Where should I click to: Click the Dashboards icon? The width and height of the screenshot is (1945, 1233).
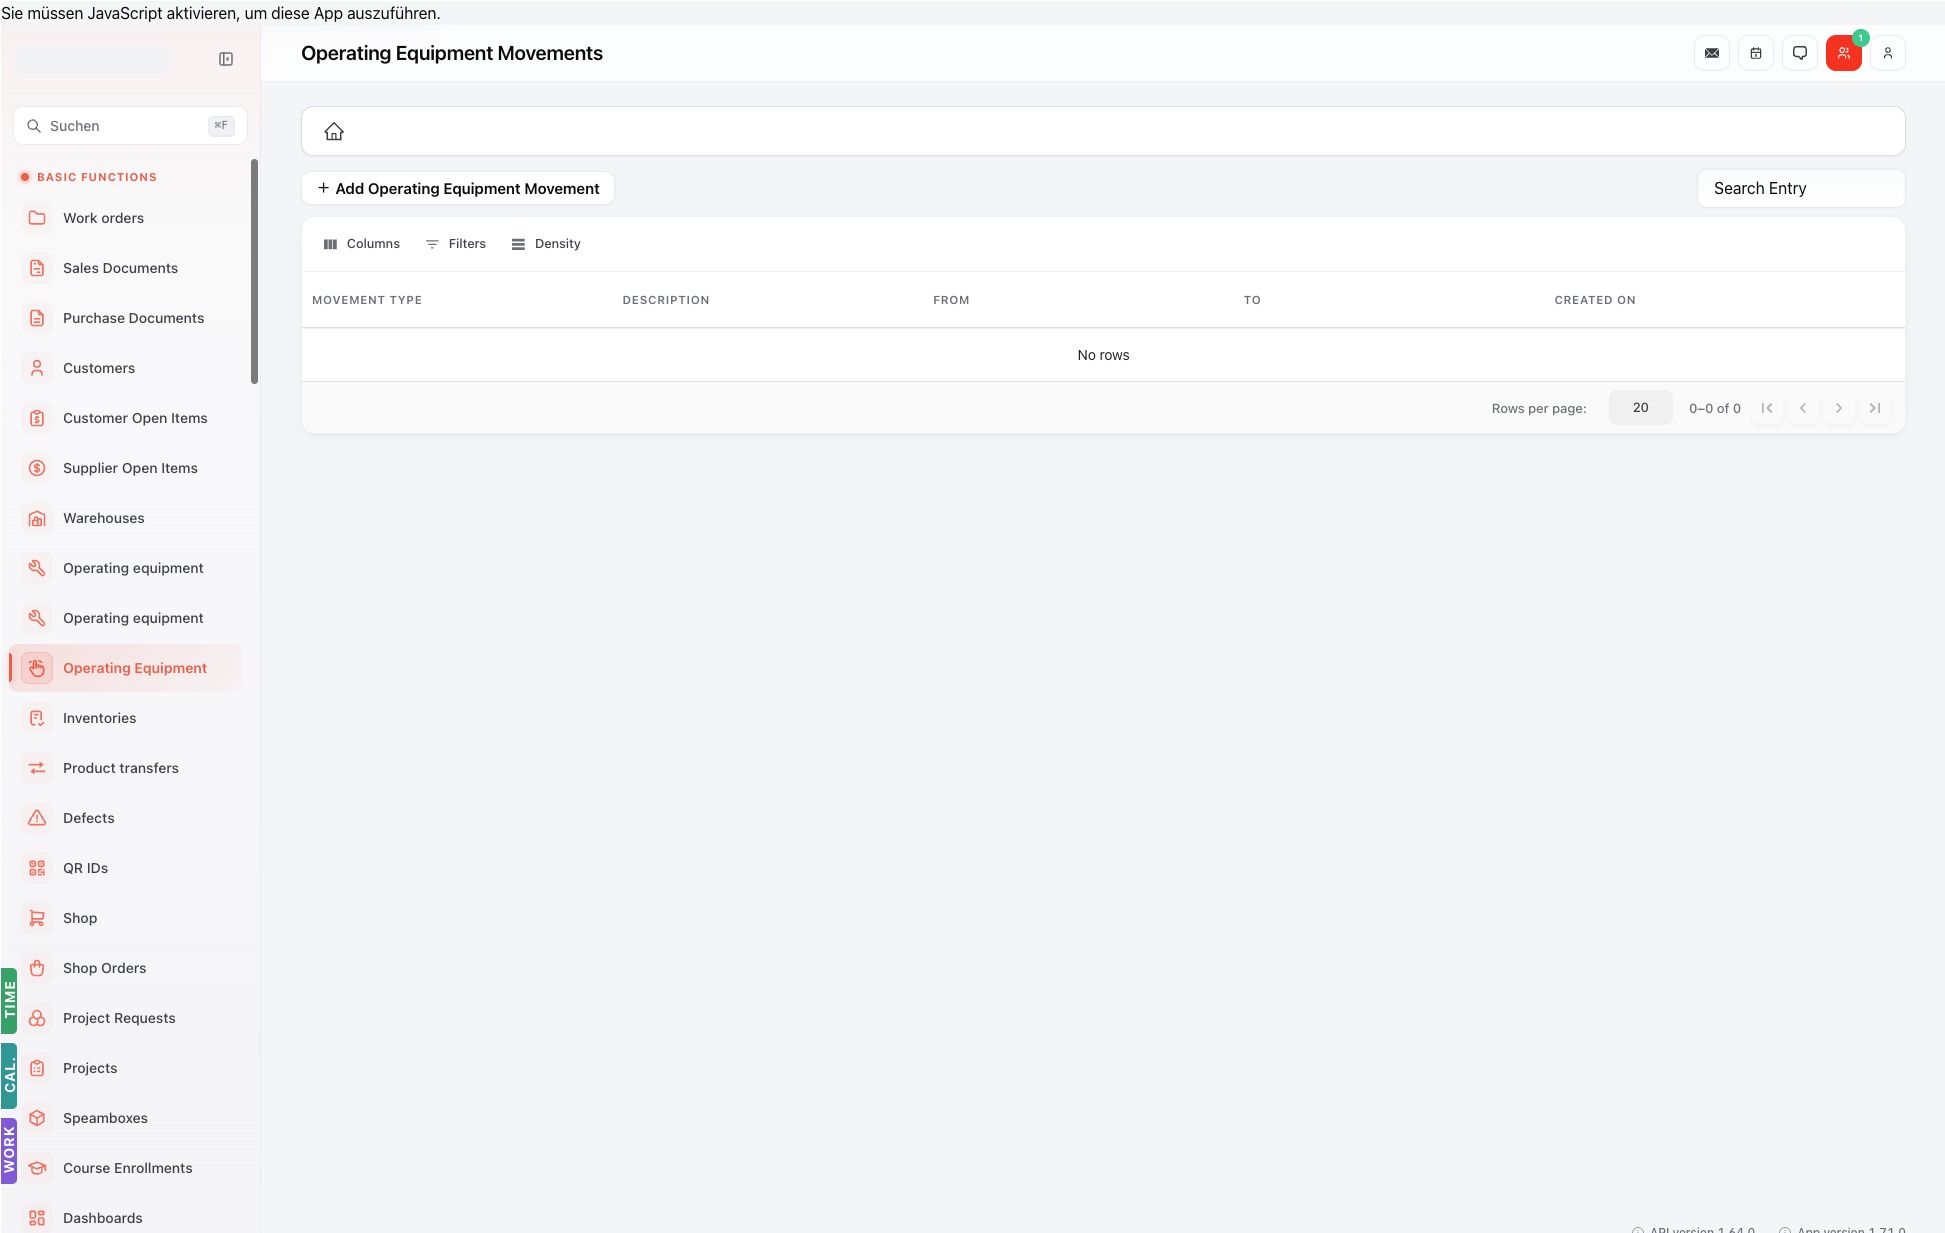click(x=37, y=1218)
